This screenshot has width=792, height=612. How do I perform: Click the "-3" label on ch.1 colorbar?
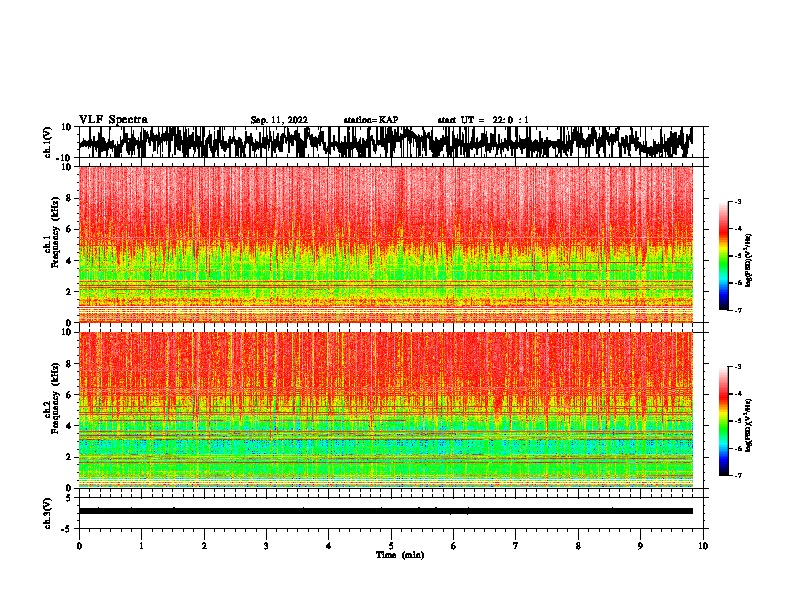click(x=738, y=201)
